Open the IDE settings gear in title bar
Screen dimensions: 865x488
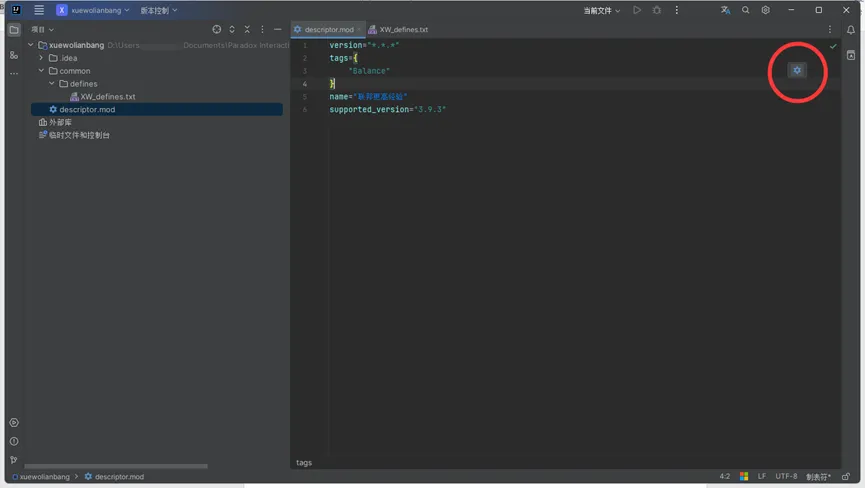tap(766, 10)
